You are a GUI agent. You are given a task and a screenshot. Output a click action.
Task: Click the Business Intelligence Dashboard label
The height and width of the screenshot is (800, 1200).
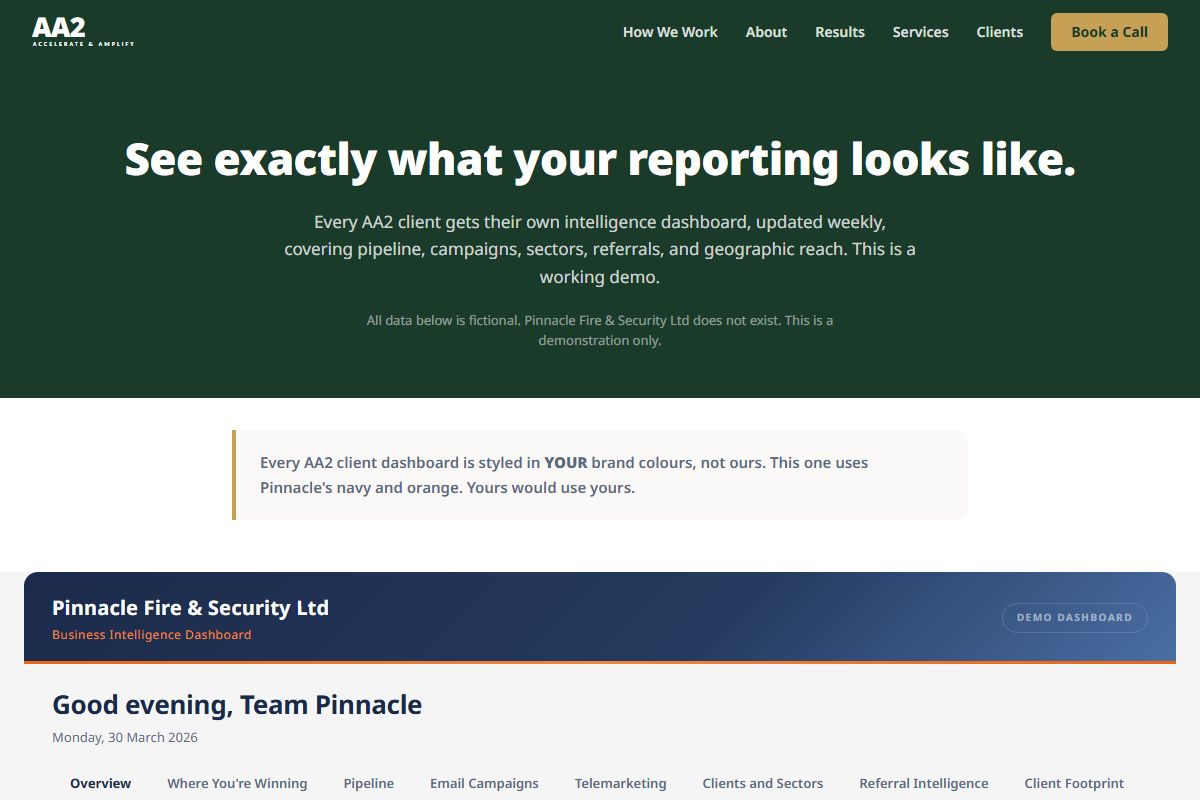point(152,634)
